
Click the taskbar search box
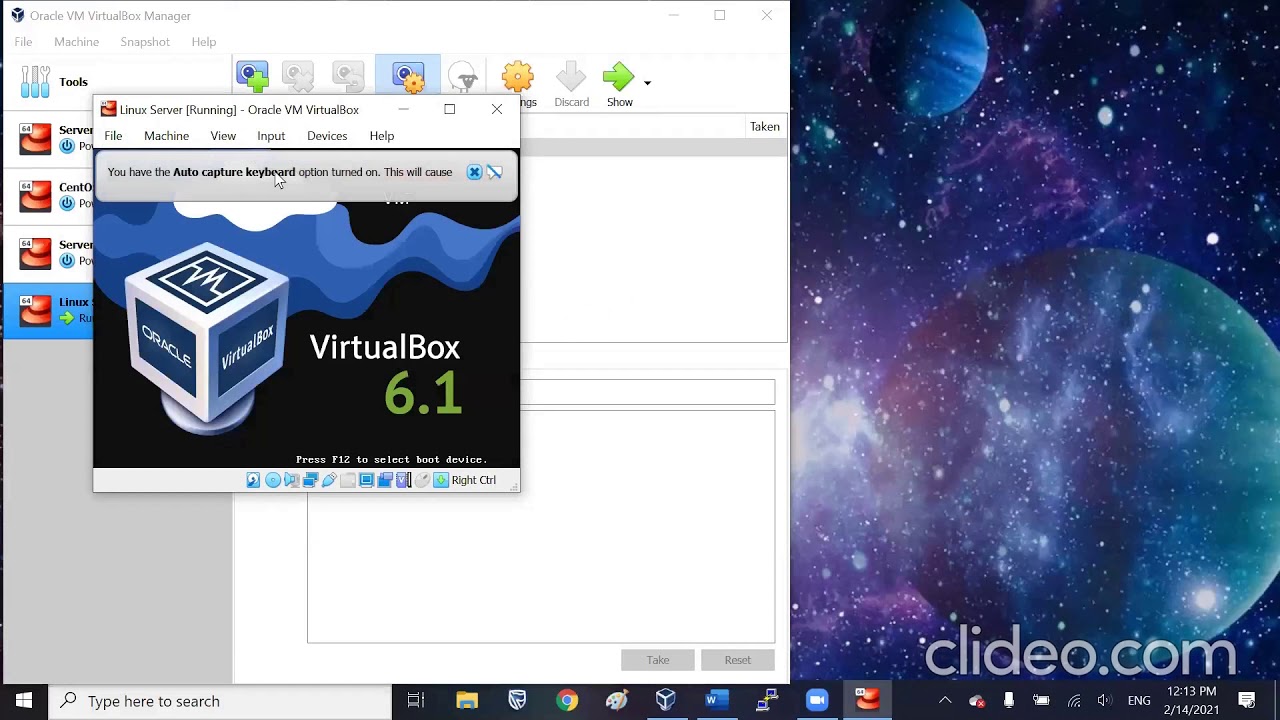point(220,701)
